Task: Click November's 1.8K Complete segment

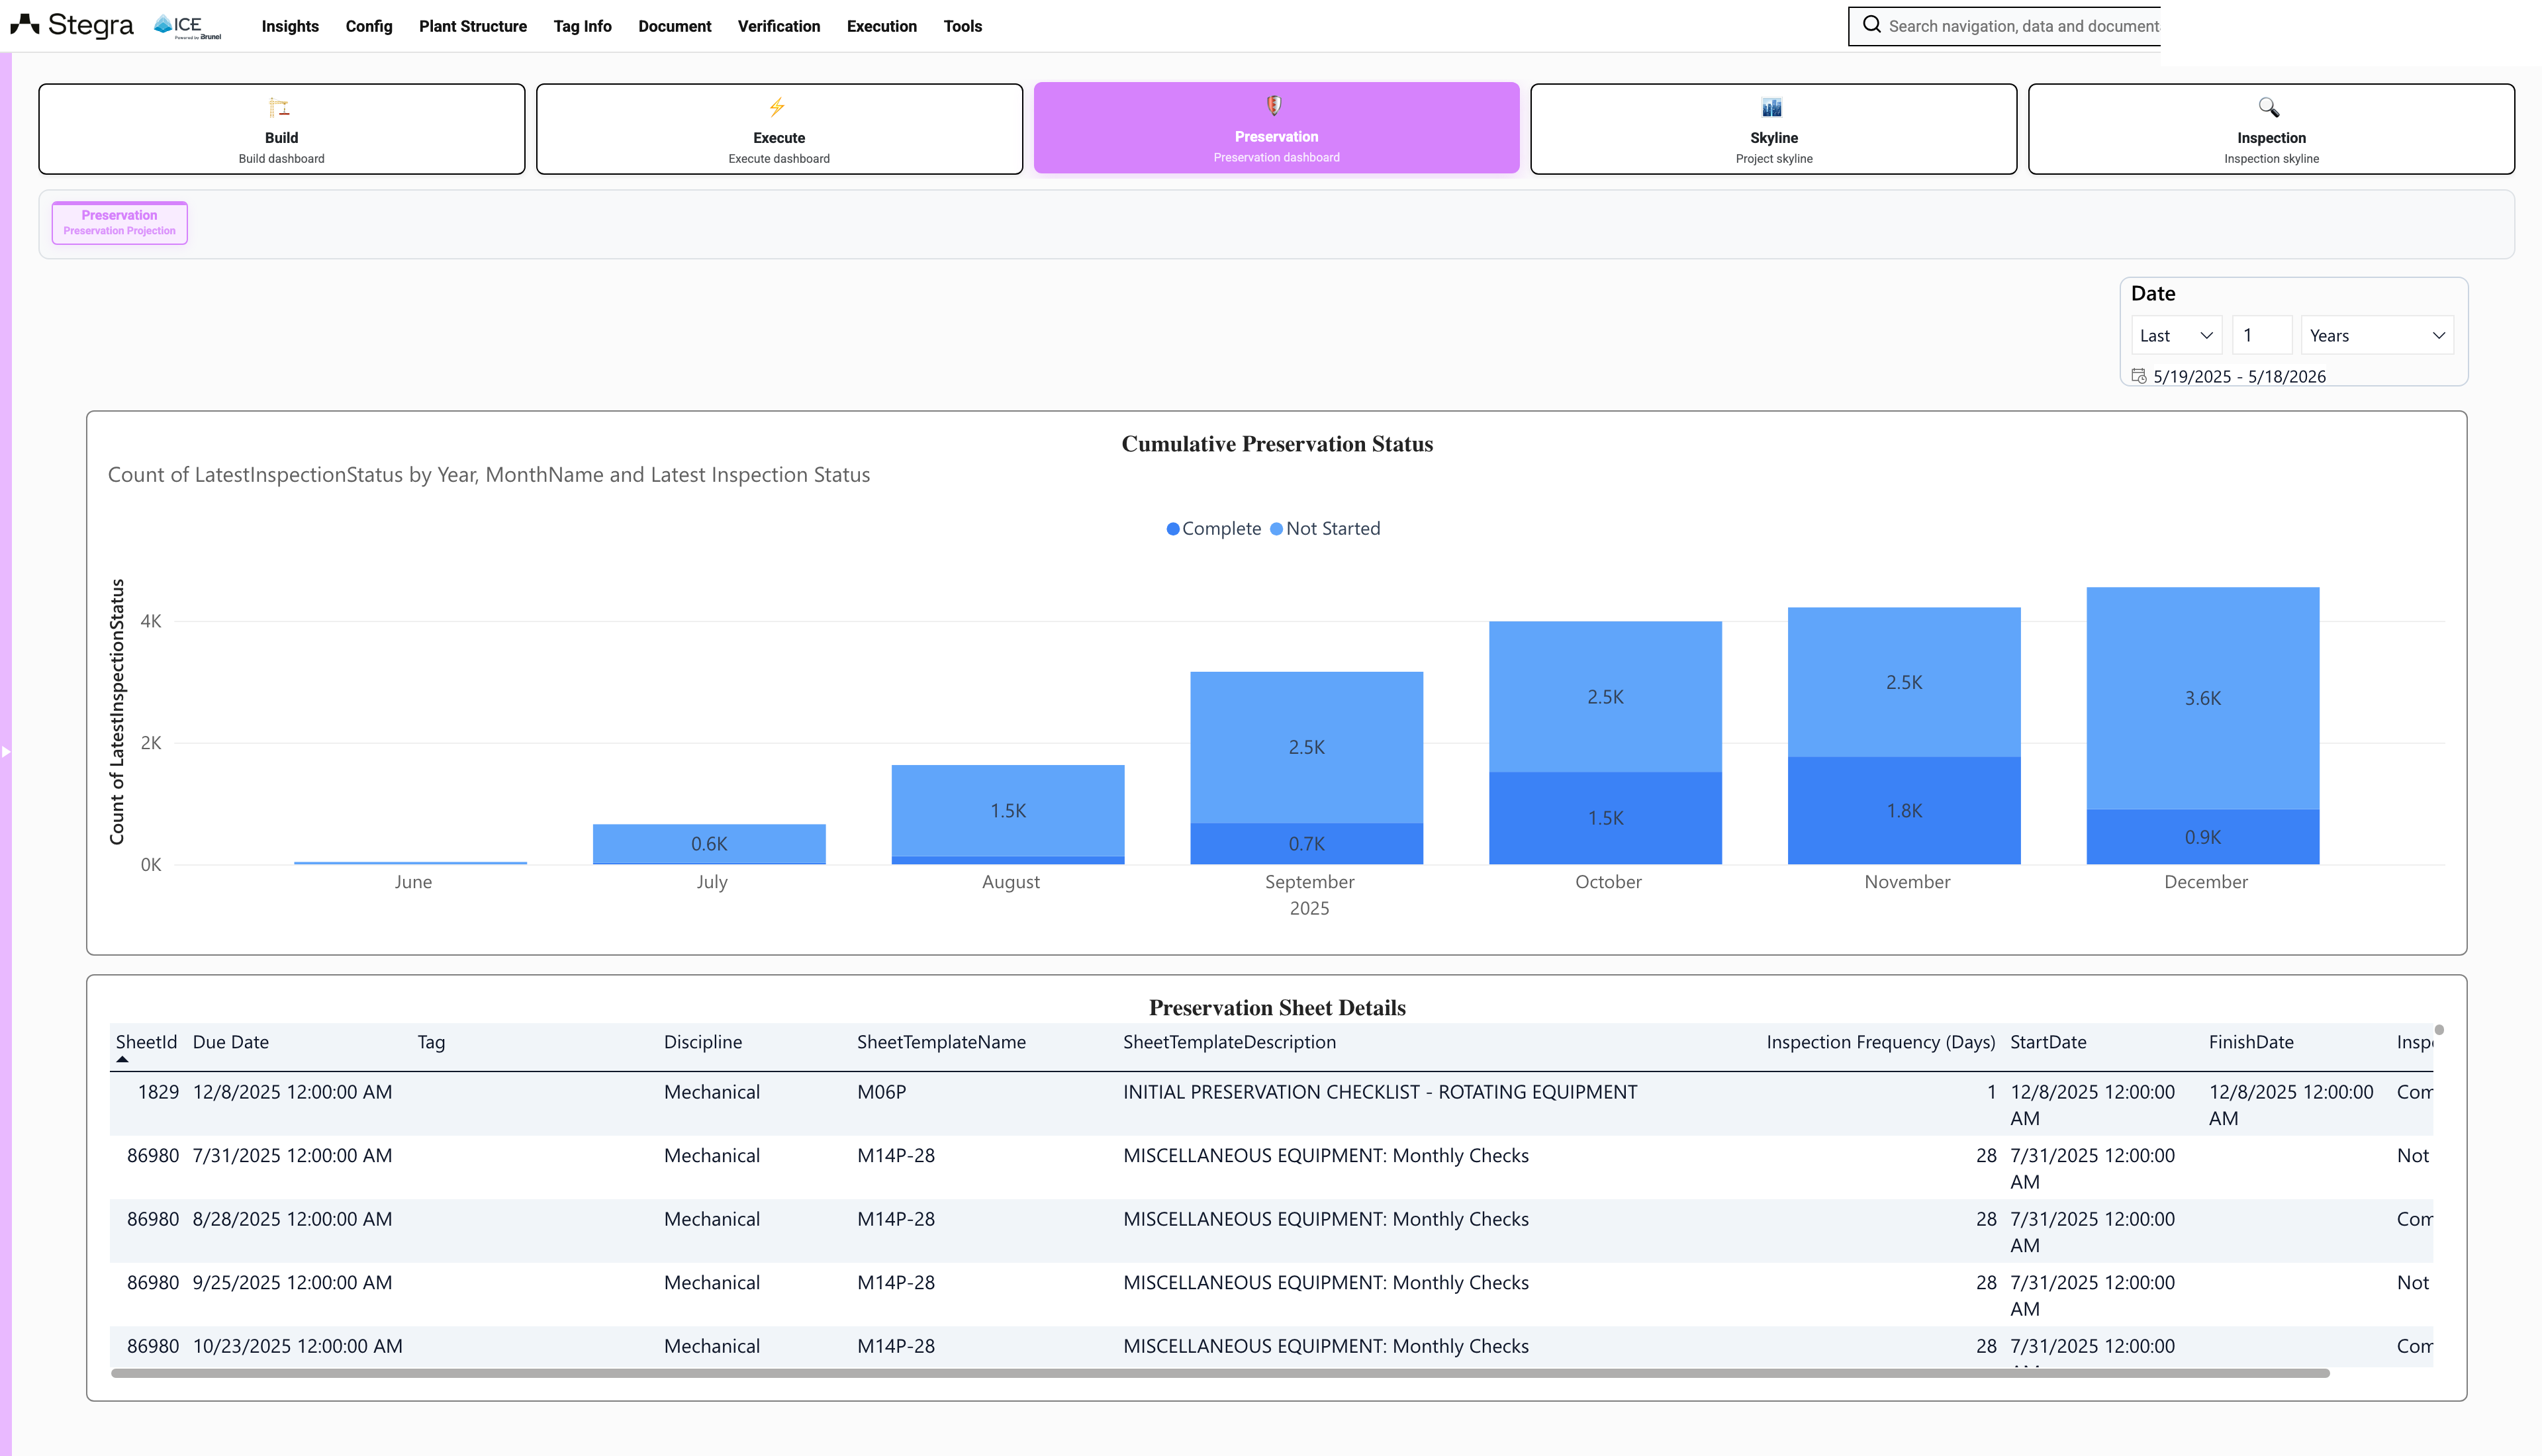Action: click(x=1904, y=810)
